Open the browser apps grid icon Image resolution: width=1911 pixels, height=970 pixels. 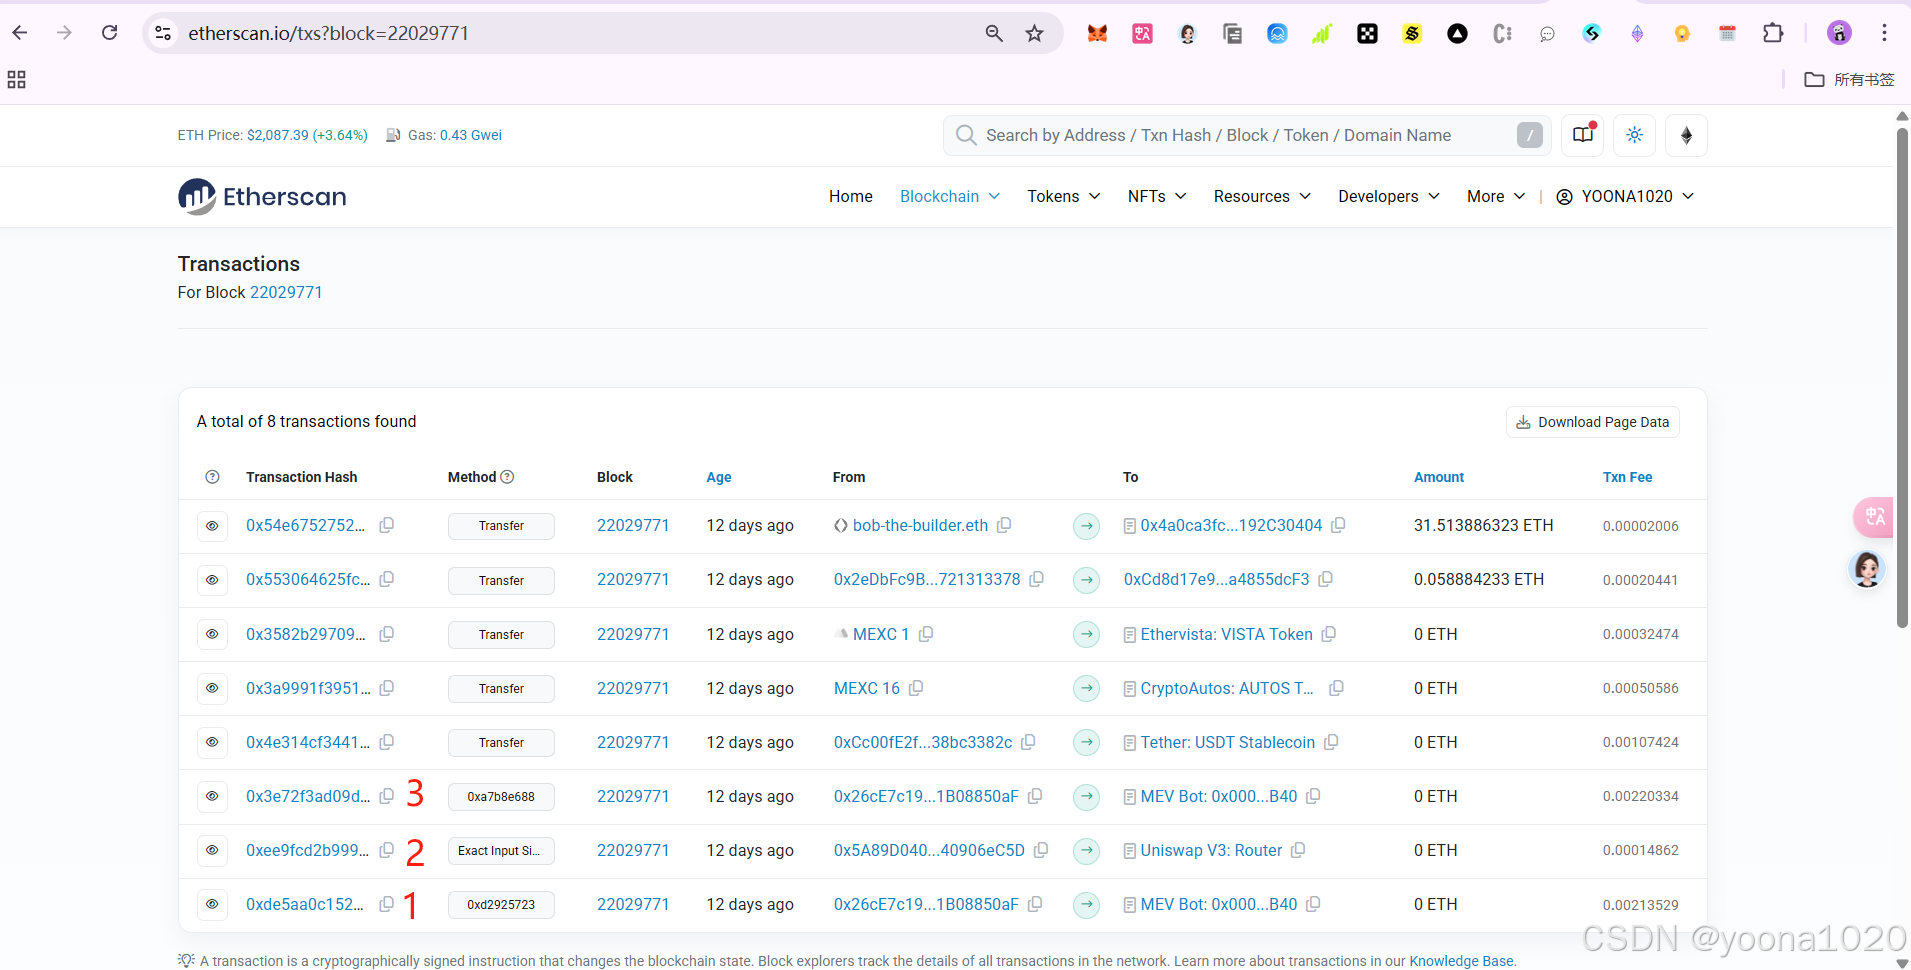tap(16, 80)
